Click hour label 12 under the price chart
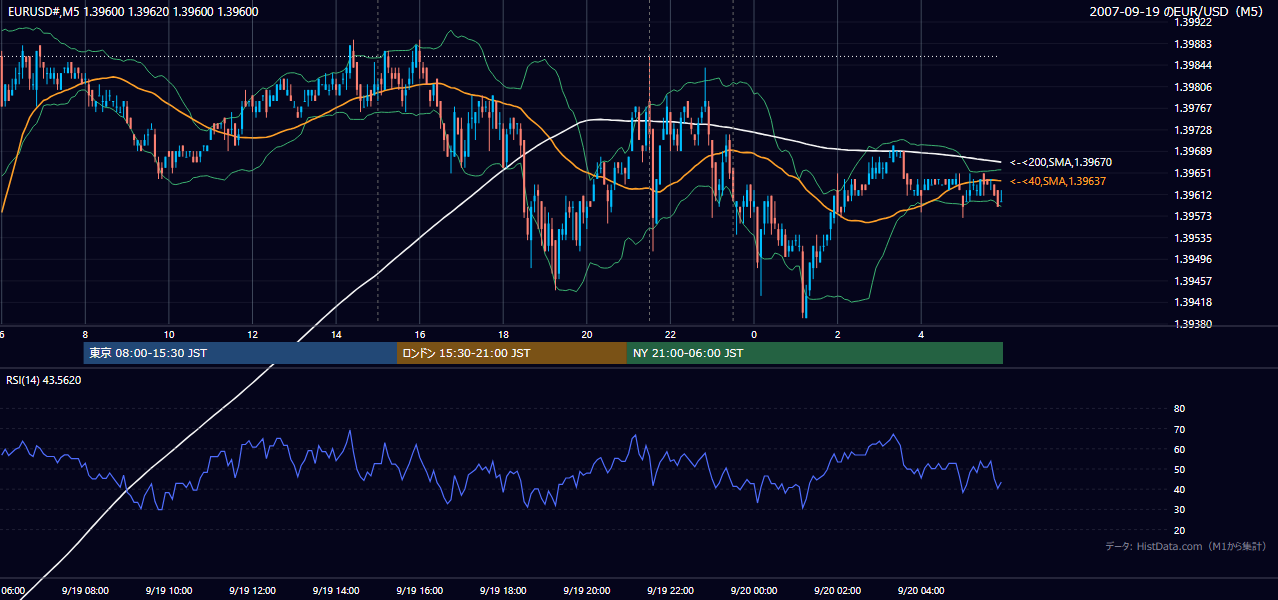 coord(253,334)
